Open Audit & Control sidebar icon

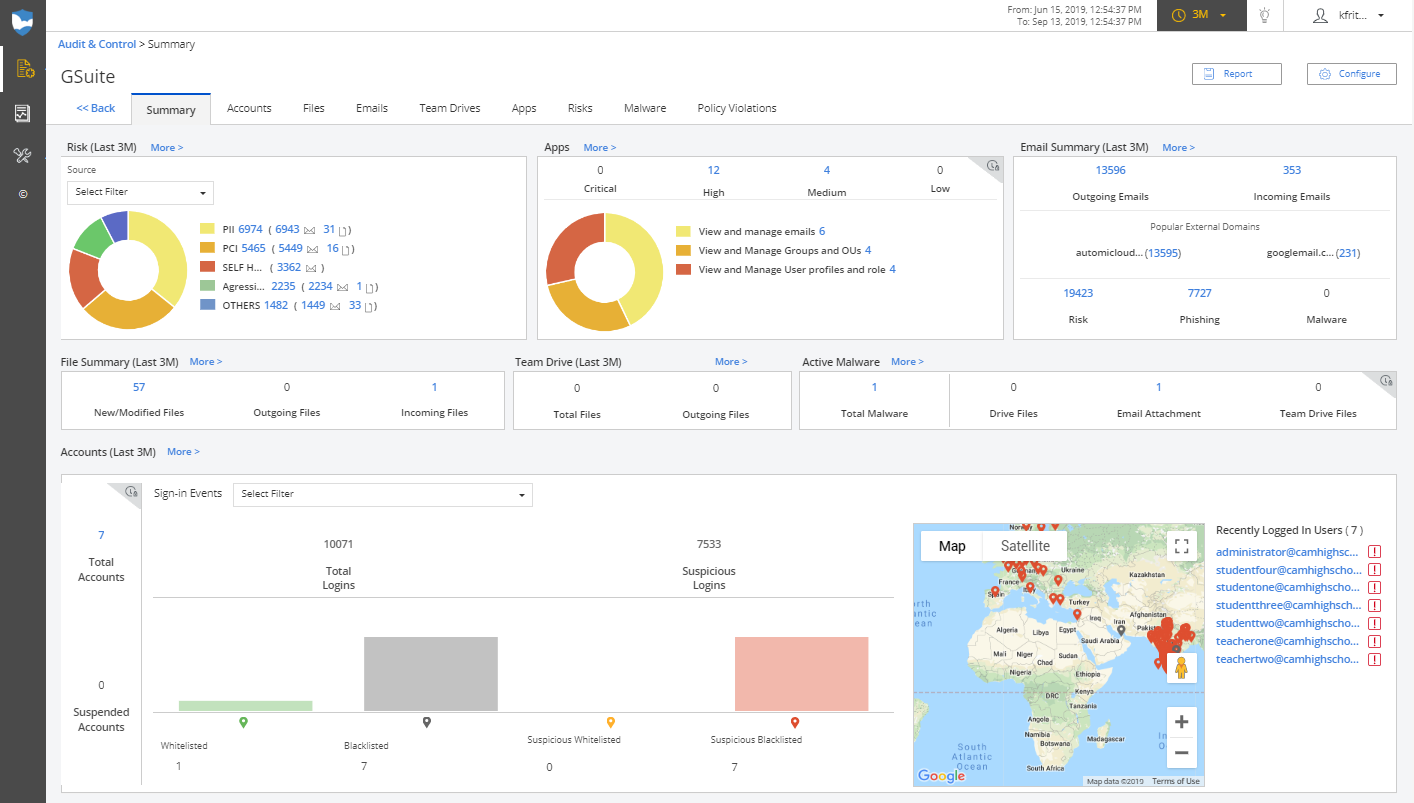23,69
